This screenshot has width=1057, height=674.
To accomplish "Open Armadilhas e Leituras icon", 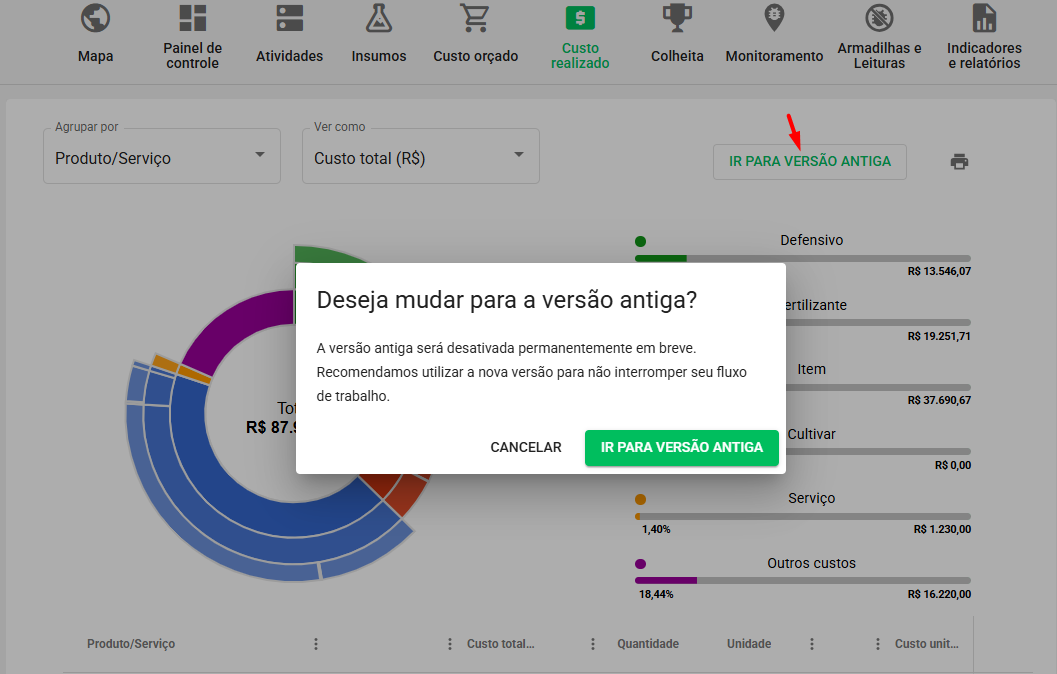I will click(x=879, y=18).
